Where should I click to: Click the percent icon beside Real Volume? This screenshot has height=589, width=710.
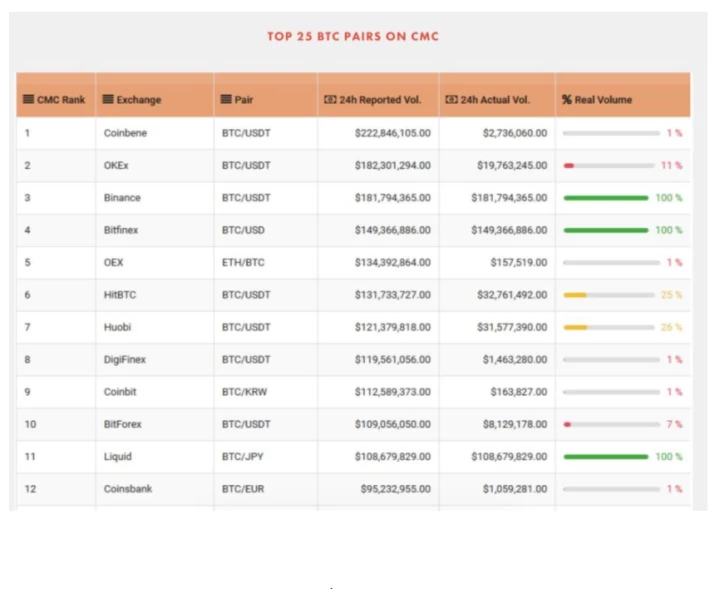click(x=567, y=100)
